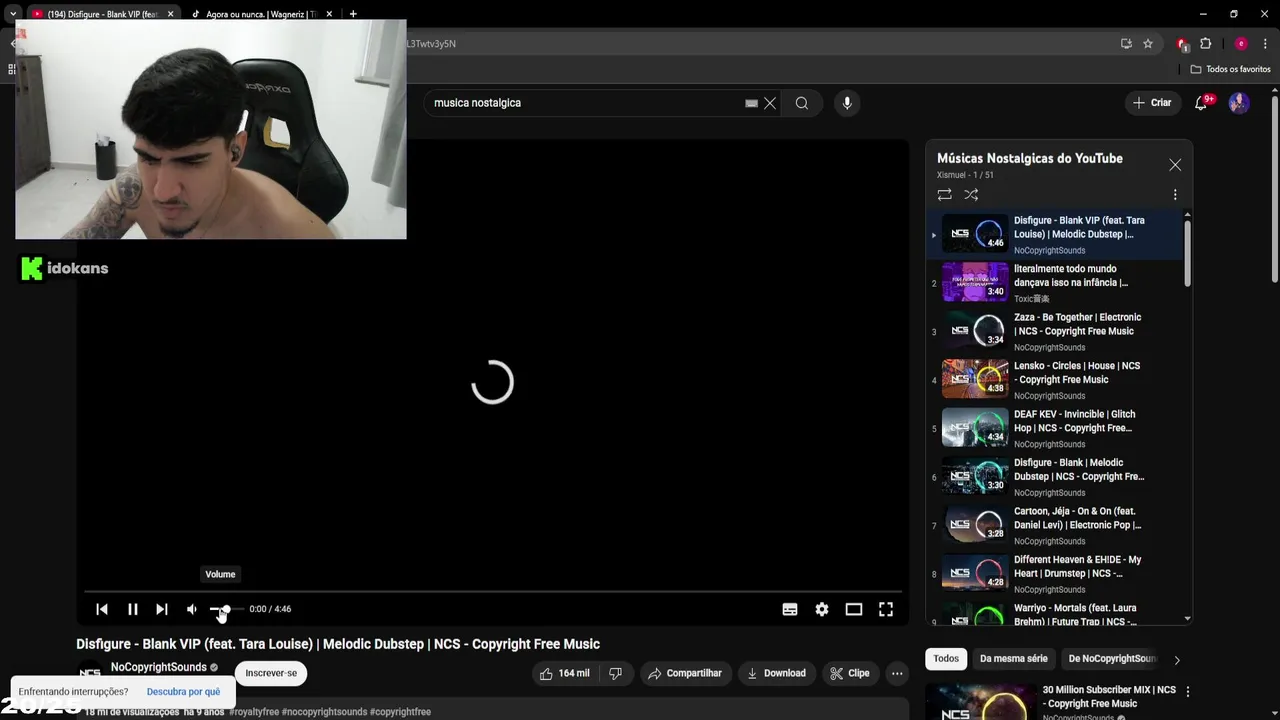
Task: Toggle playlist loop
Action: coord(944,195)
